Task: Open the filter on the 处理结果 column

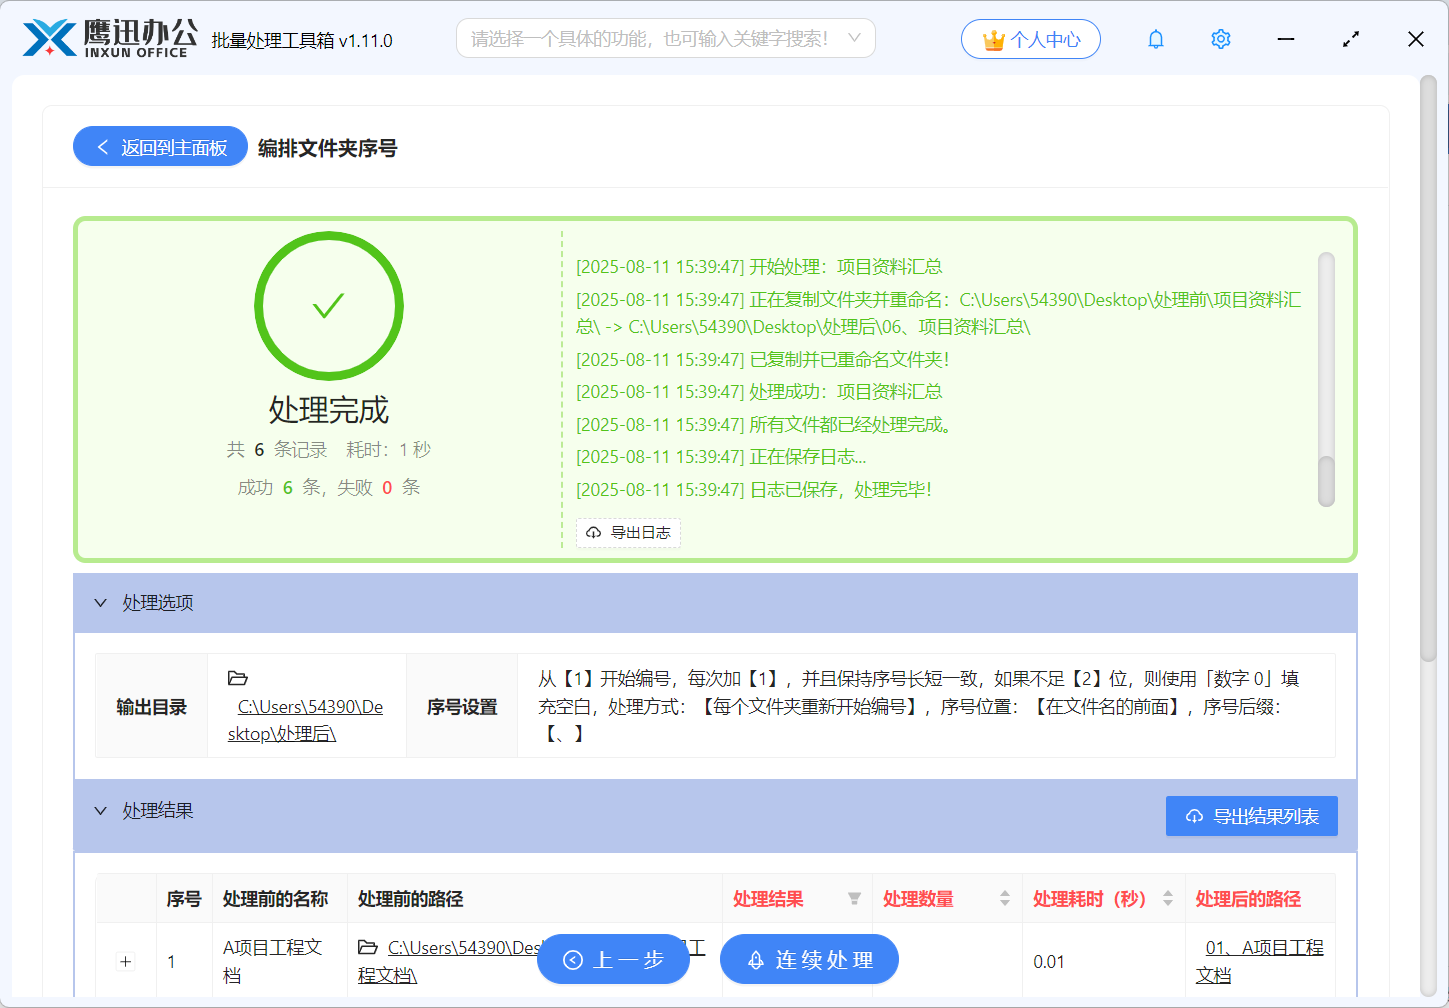Action: (x=855, y=900)
